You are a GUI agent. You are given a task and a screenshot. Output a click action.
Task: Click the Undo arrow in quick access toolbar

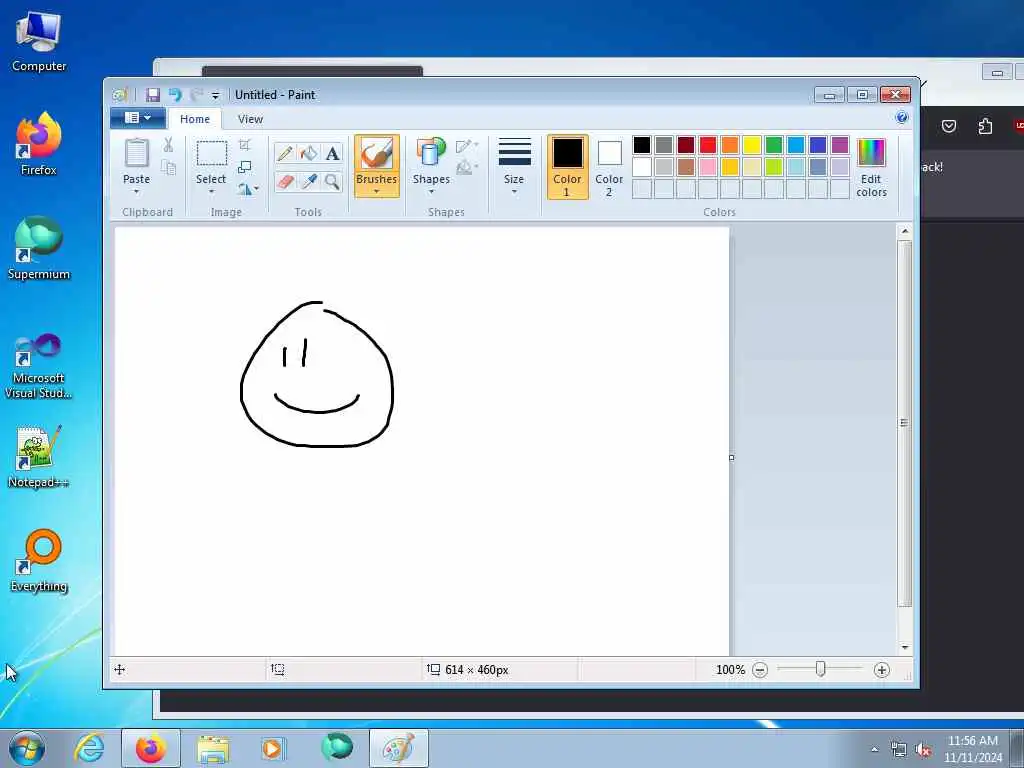point(175,95)
